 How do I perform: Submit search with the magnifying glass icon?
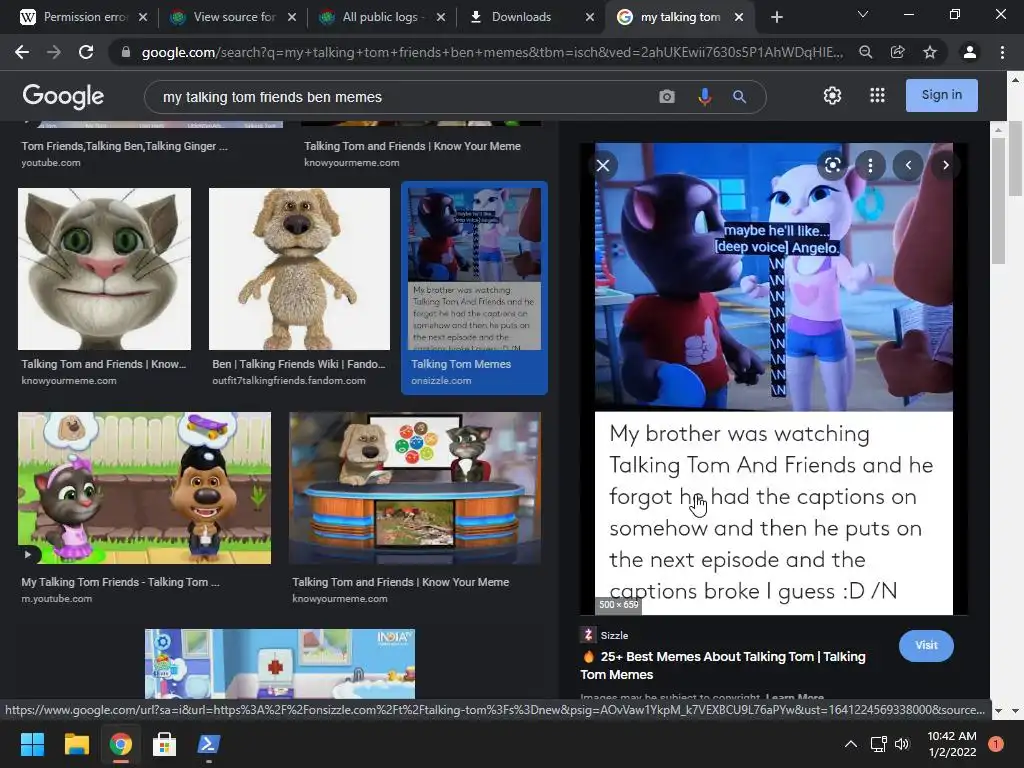pos(739,97)
